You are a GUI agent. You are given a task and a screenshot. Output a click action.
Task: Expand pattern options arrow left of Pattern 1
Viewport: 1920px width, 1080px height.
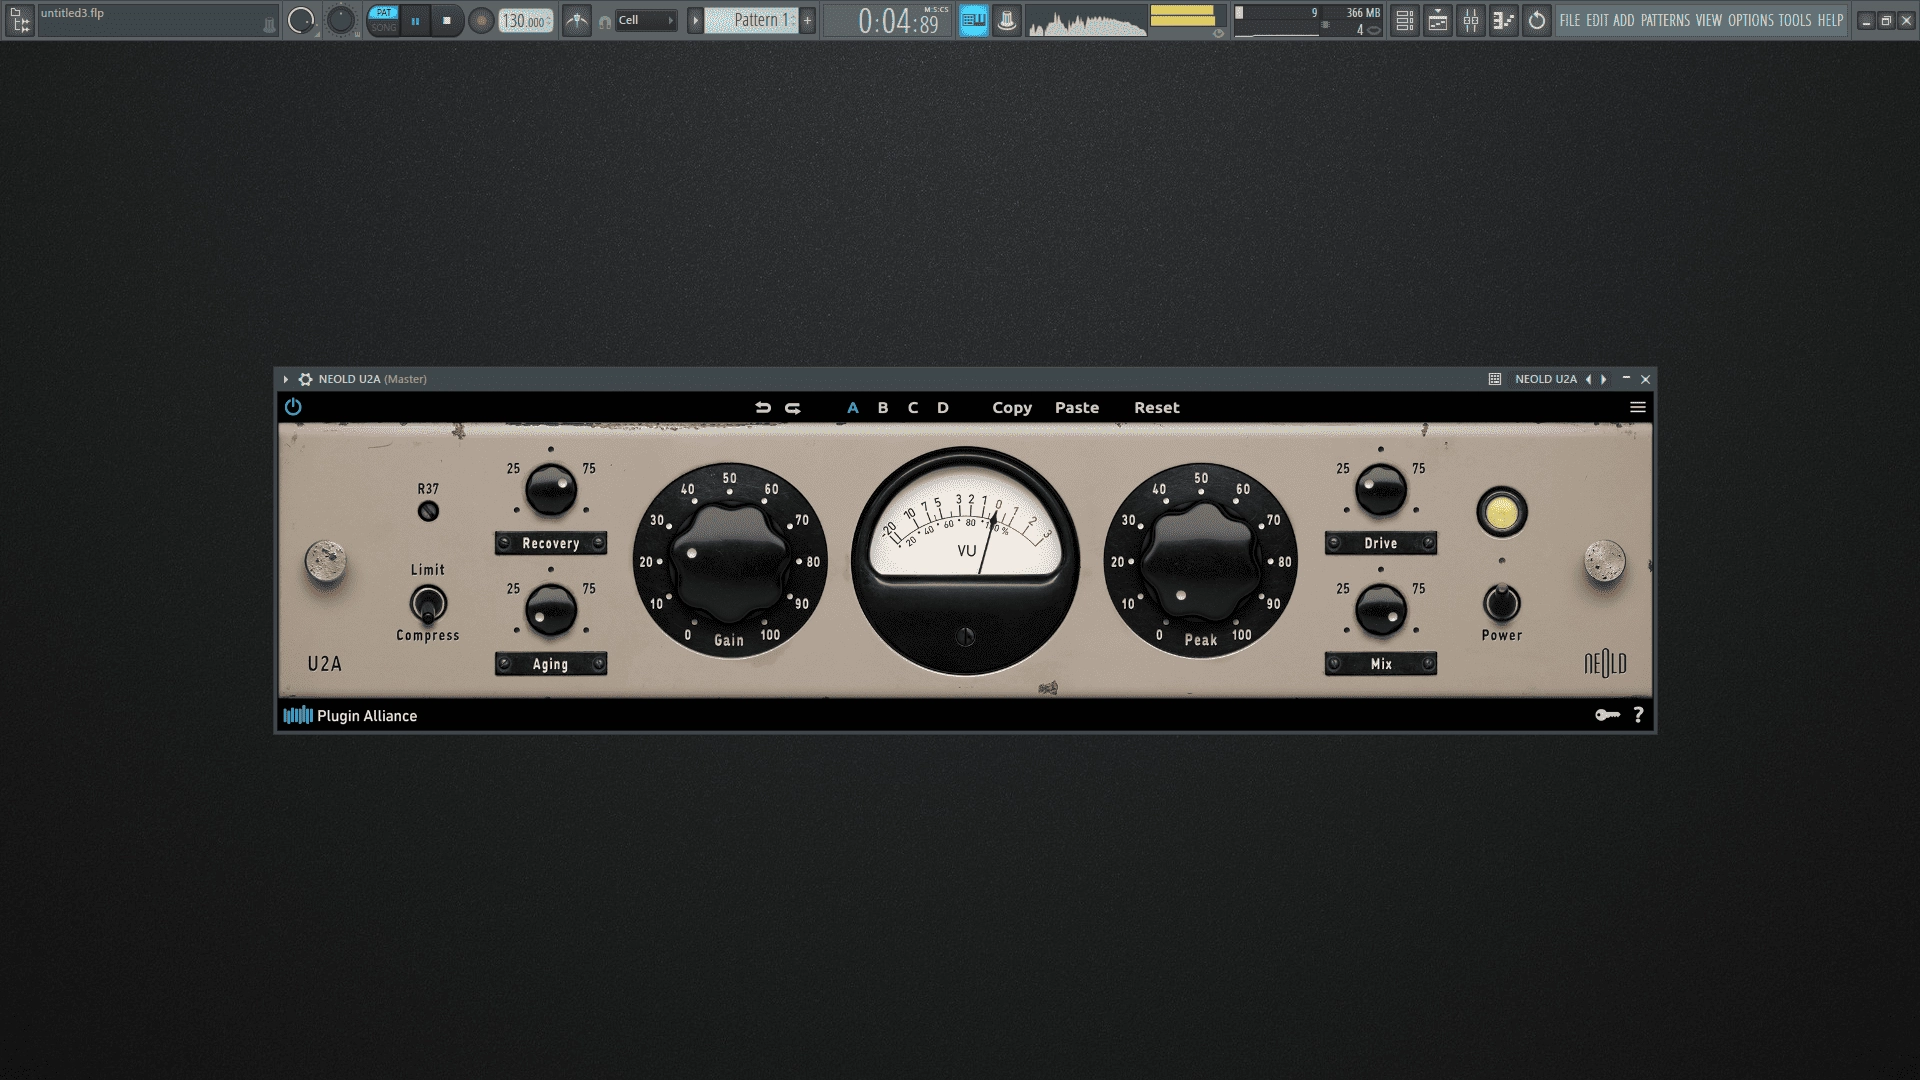(695, 20)
